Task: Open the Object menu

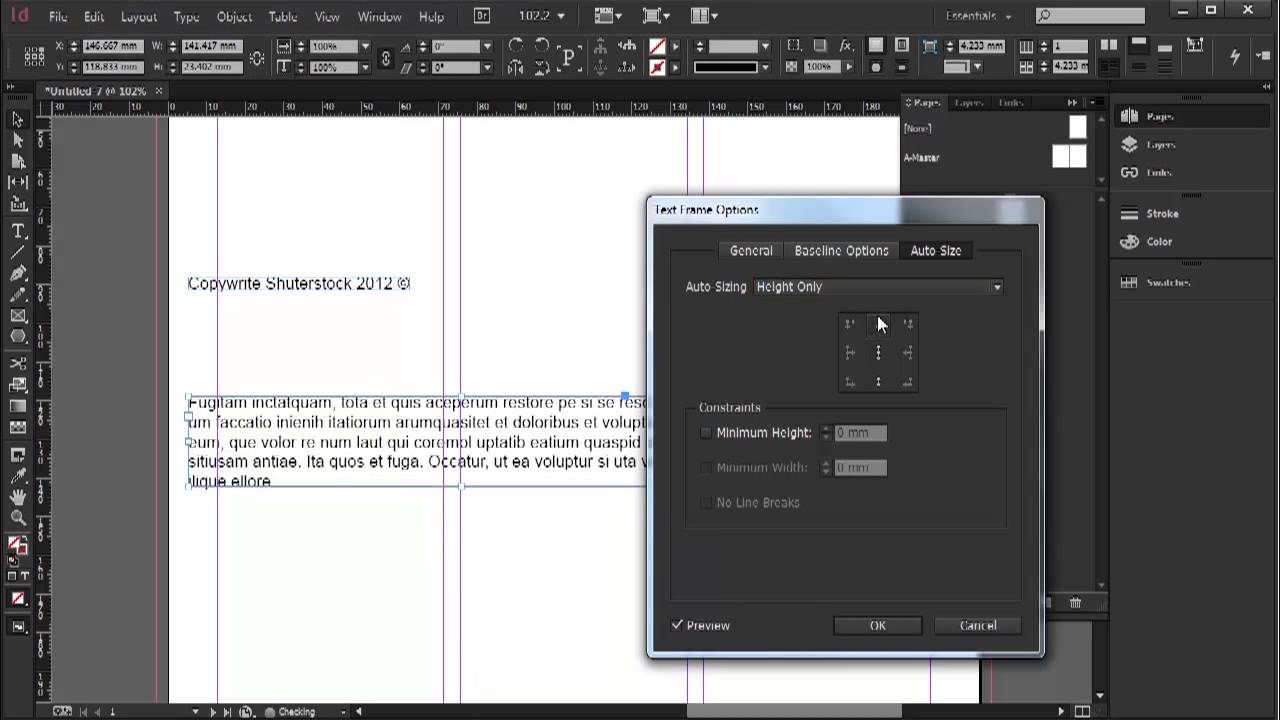Action: click(x=234, y=17)
